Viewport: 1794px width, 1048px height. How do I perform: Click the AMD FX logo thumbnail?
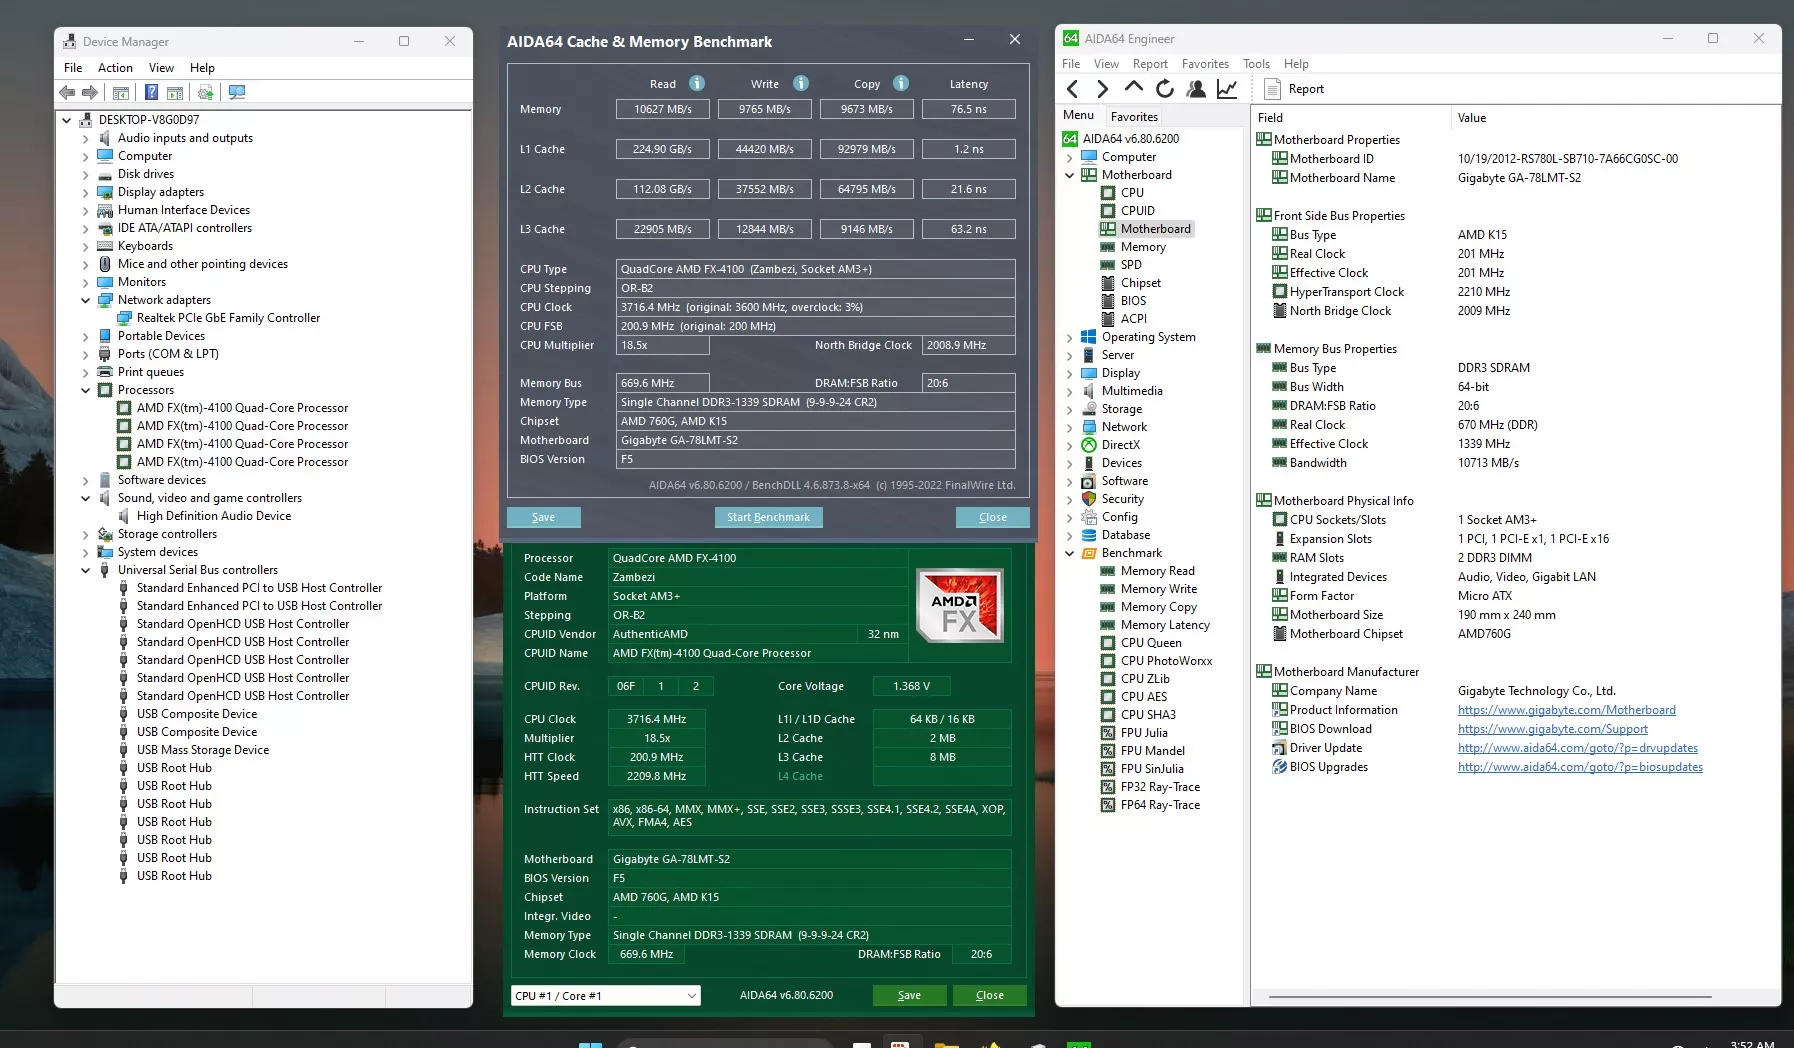(959, 606)
